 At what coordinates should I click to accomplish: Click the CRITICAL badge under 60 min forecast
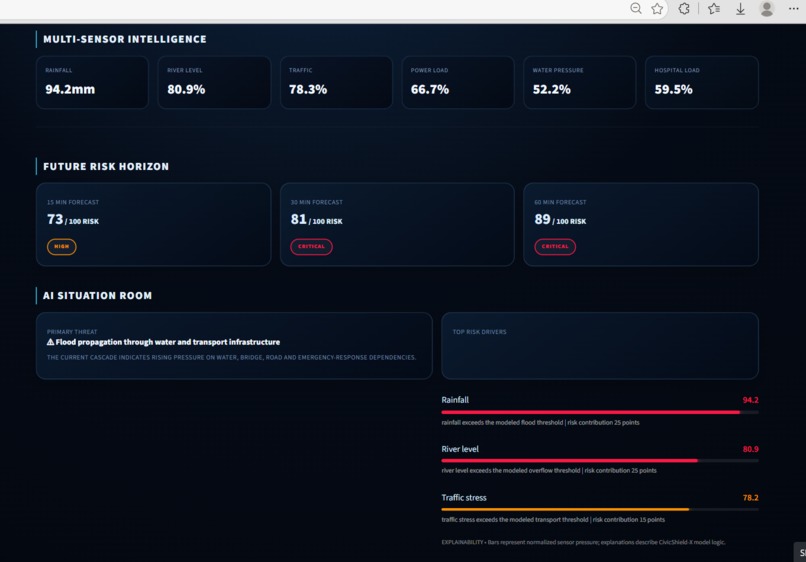click(555, 247)
